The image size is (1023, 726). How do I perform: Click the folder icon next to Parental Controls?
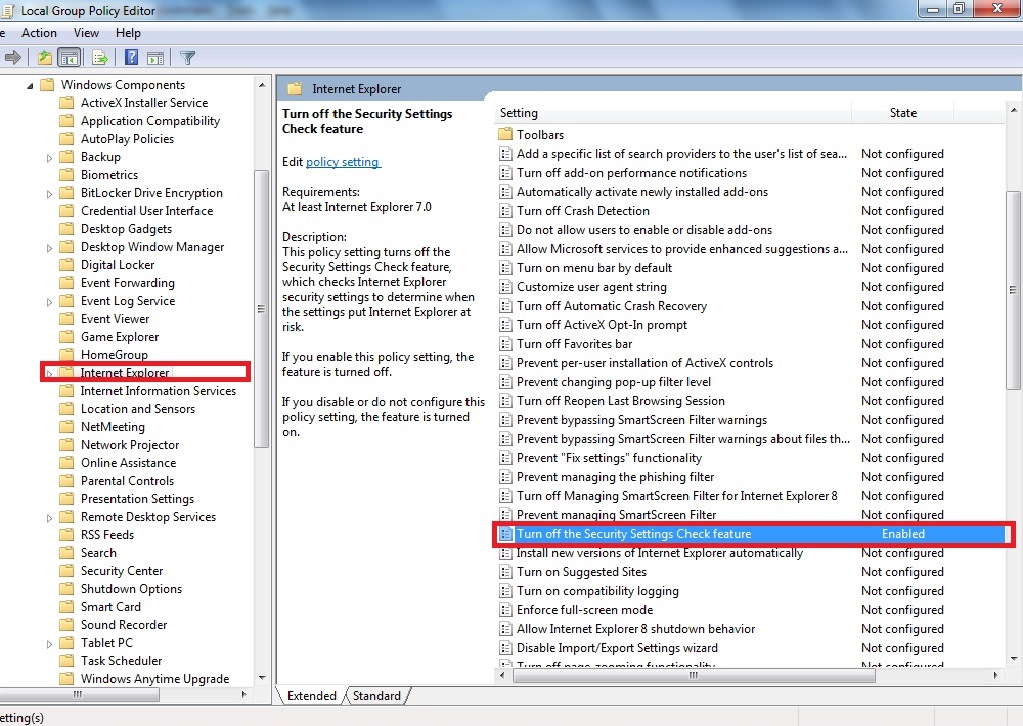(67, 481)
